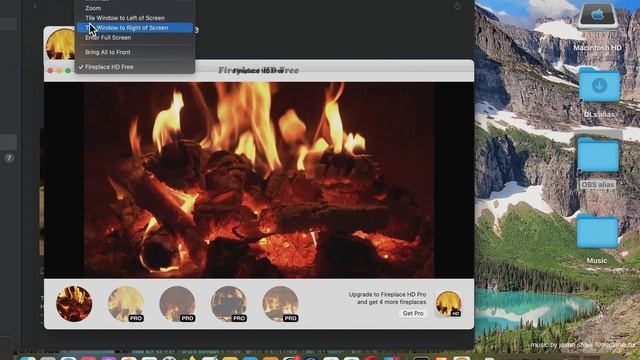Select the third fireplace thumbnail marked PRO
This screenshot has height=360, width=640.
tap(177, 303)
